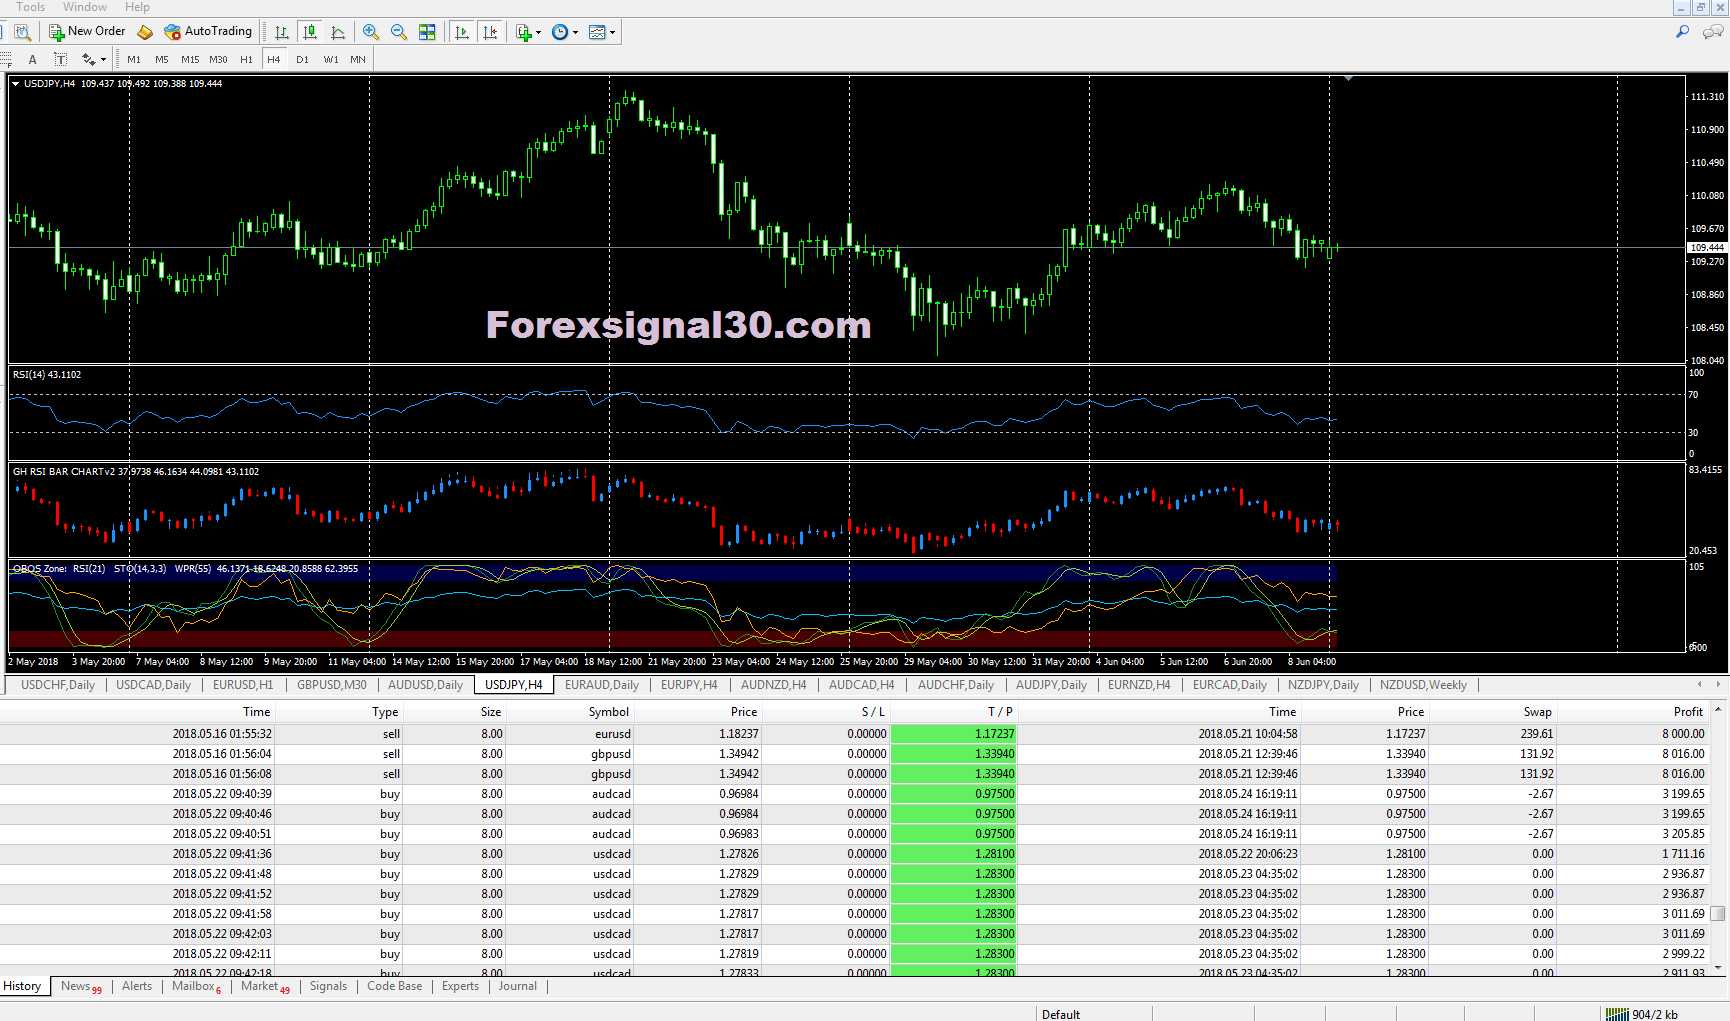Select the eurusd 1.18237 sell row
The image size is (1730, 1021).
855,733
